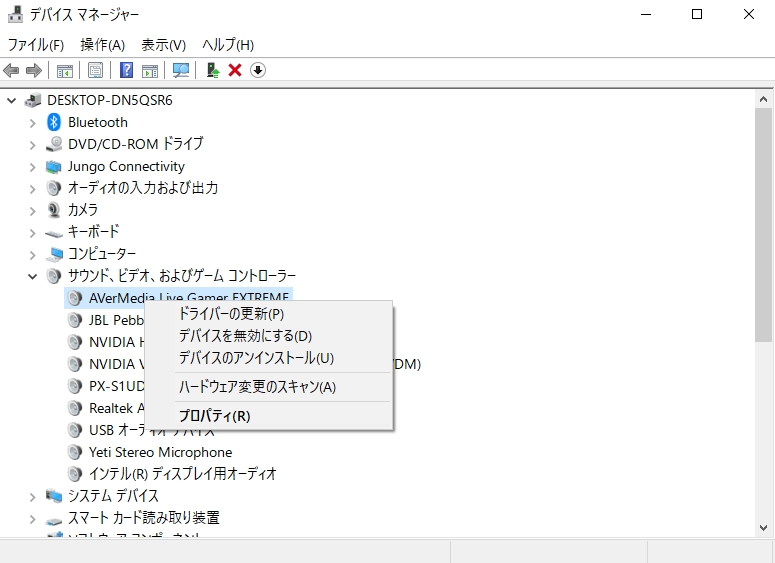Click the vertical scrollbar thumb

pyautogui.click(x=763, y=225)
